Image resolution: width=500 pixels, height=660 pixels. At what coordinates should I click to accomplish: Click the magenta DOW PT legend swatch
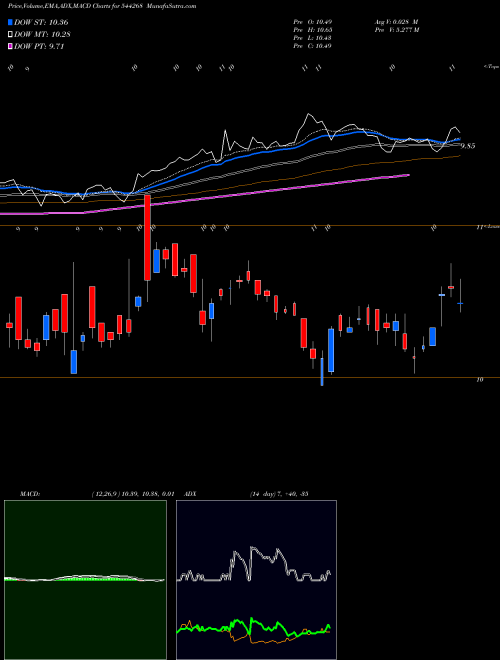pos(11,46)
